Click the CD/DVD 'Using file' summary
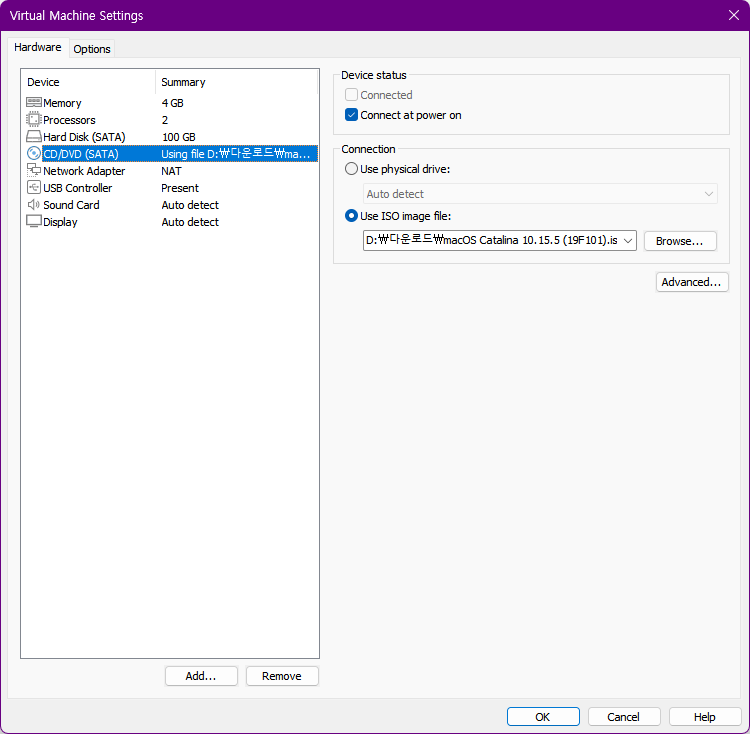The height and width of the screenshot is (734, 750). [236, 153]
